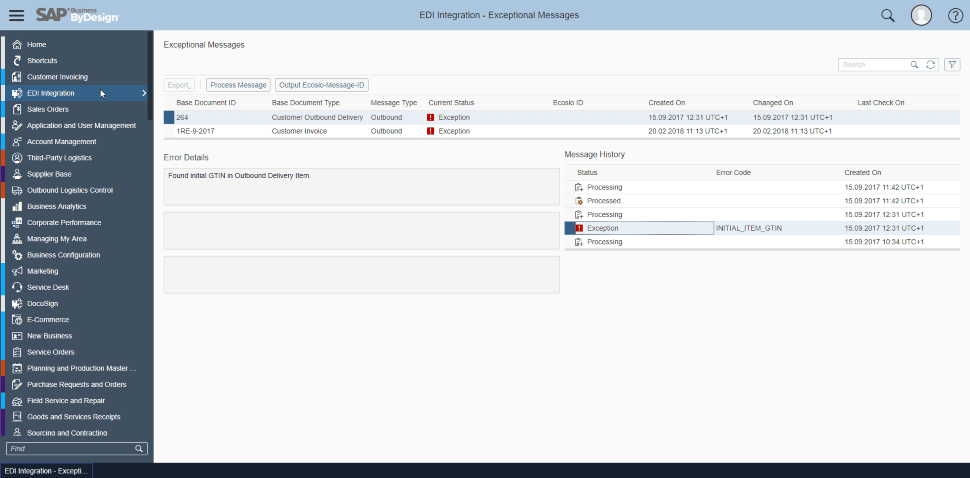Screen dimensions: 970x478
Task: Open the user profile avatar
Action: tap(921, 15)
